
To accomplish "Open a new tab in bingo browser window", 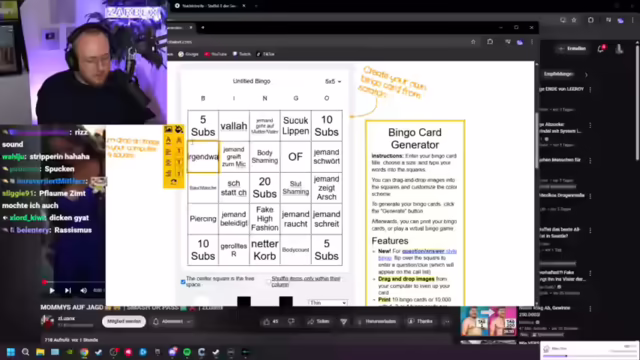I will tap(203, 28).
